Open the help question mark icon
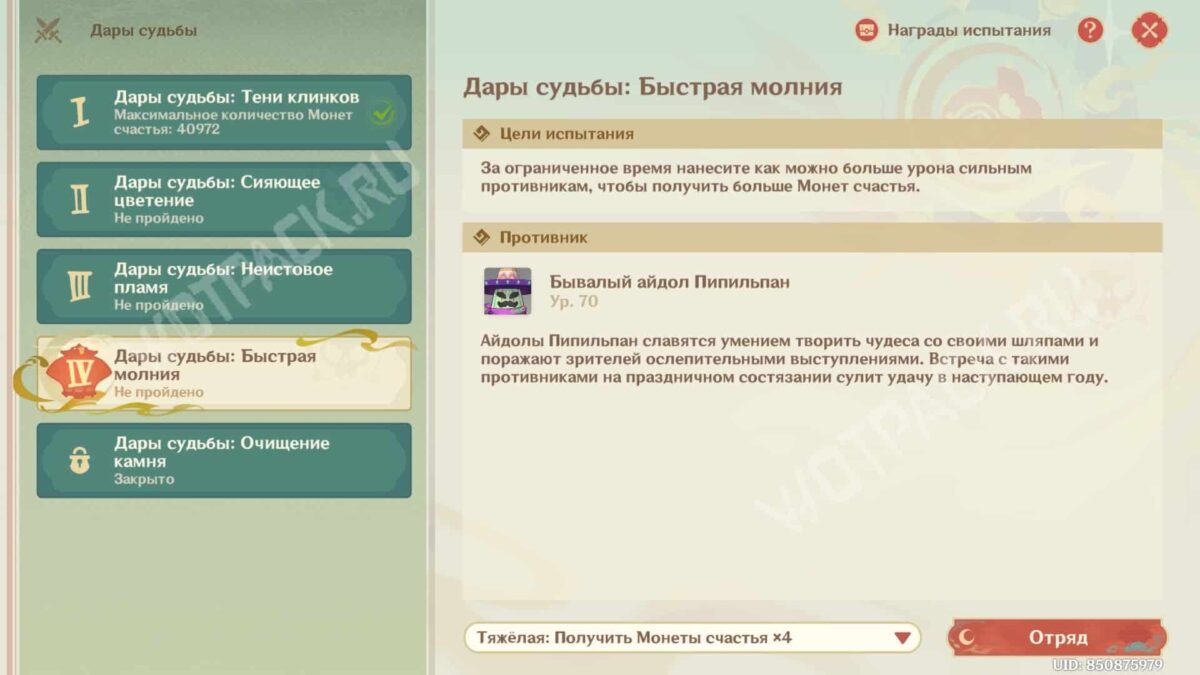1200x675 pixels. click(x=1090, y=30)
